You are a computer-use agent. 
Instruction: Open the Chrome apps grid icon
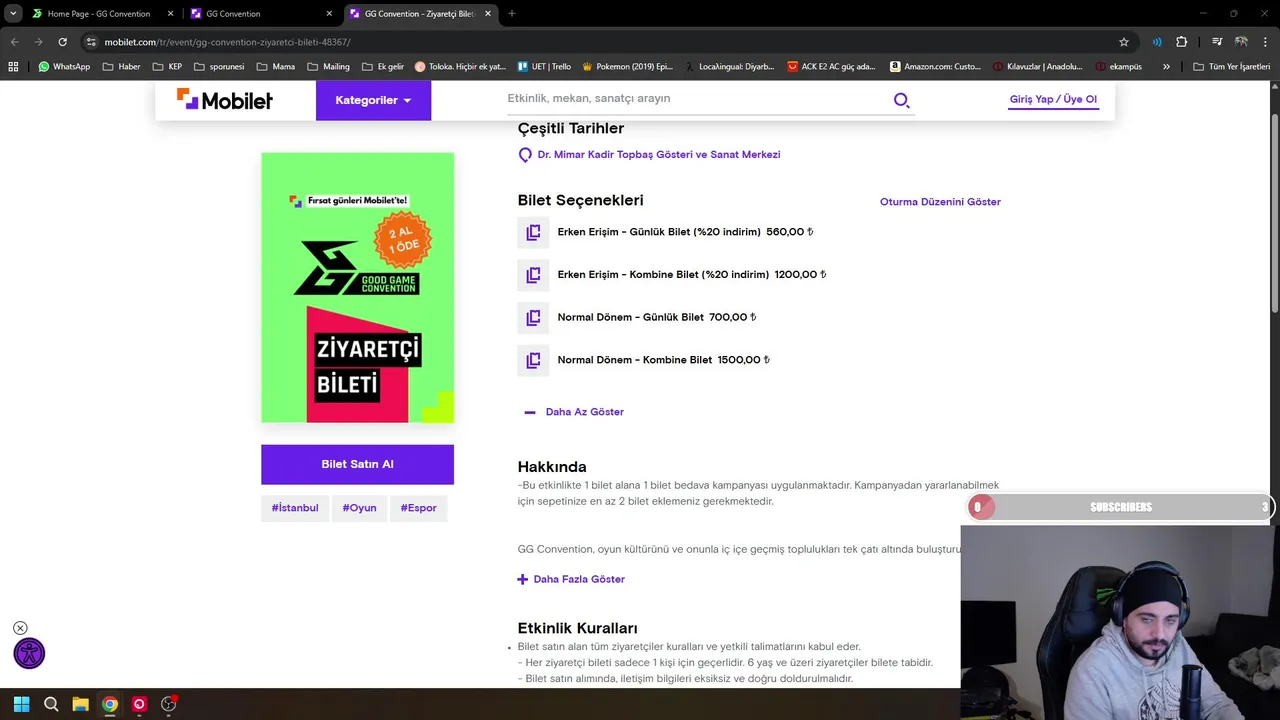[13, 67]
